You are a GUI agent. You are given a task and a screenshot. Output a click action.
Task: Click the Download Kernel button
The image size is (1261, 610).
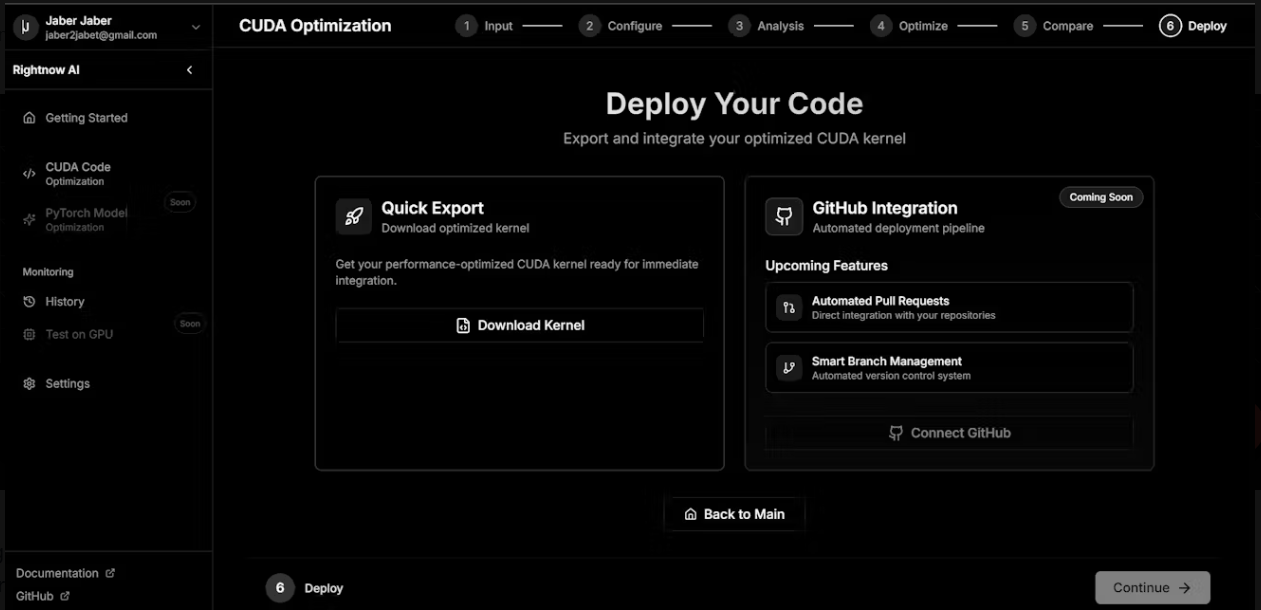point(520,326)
